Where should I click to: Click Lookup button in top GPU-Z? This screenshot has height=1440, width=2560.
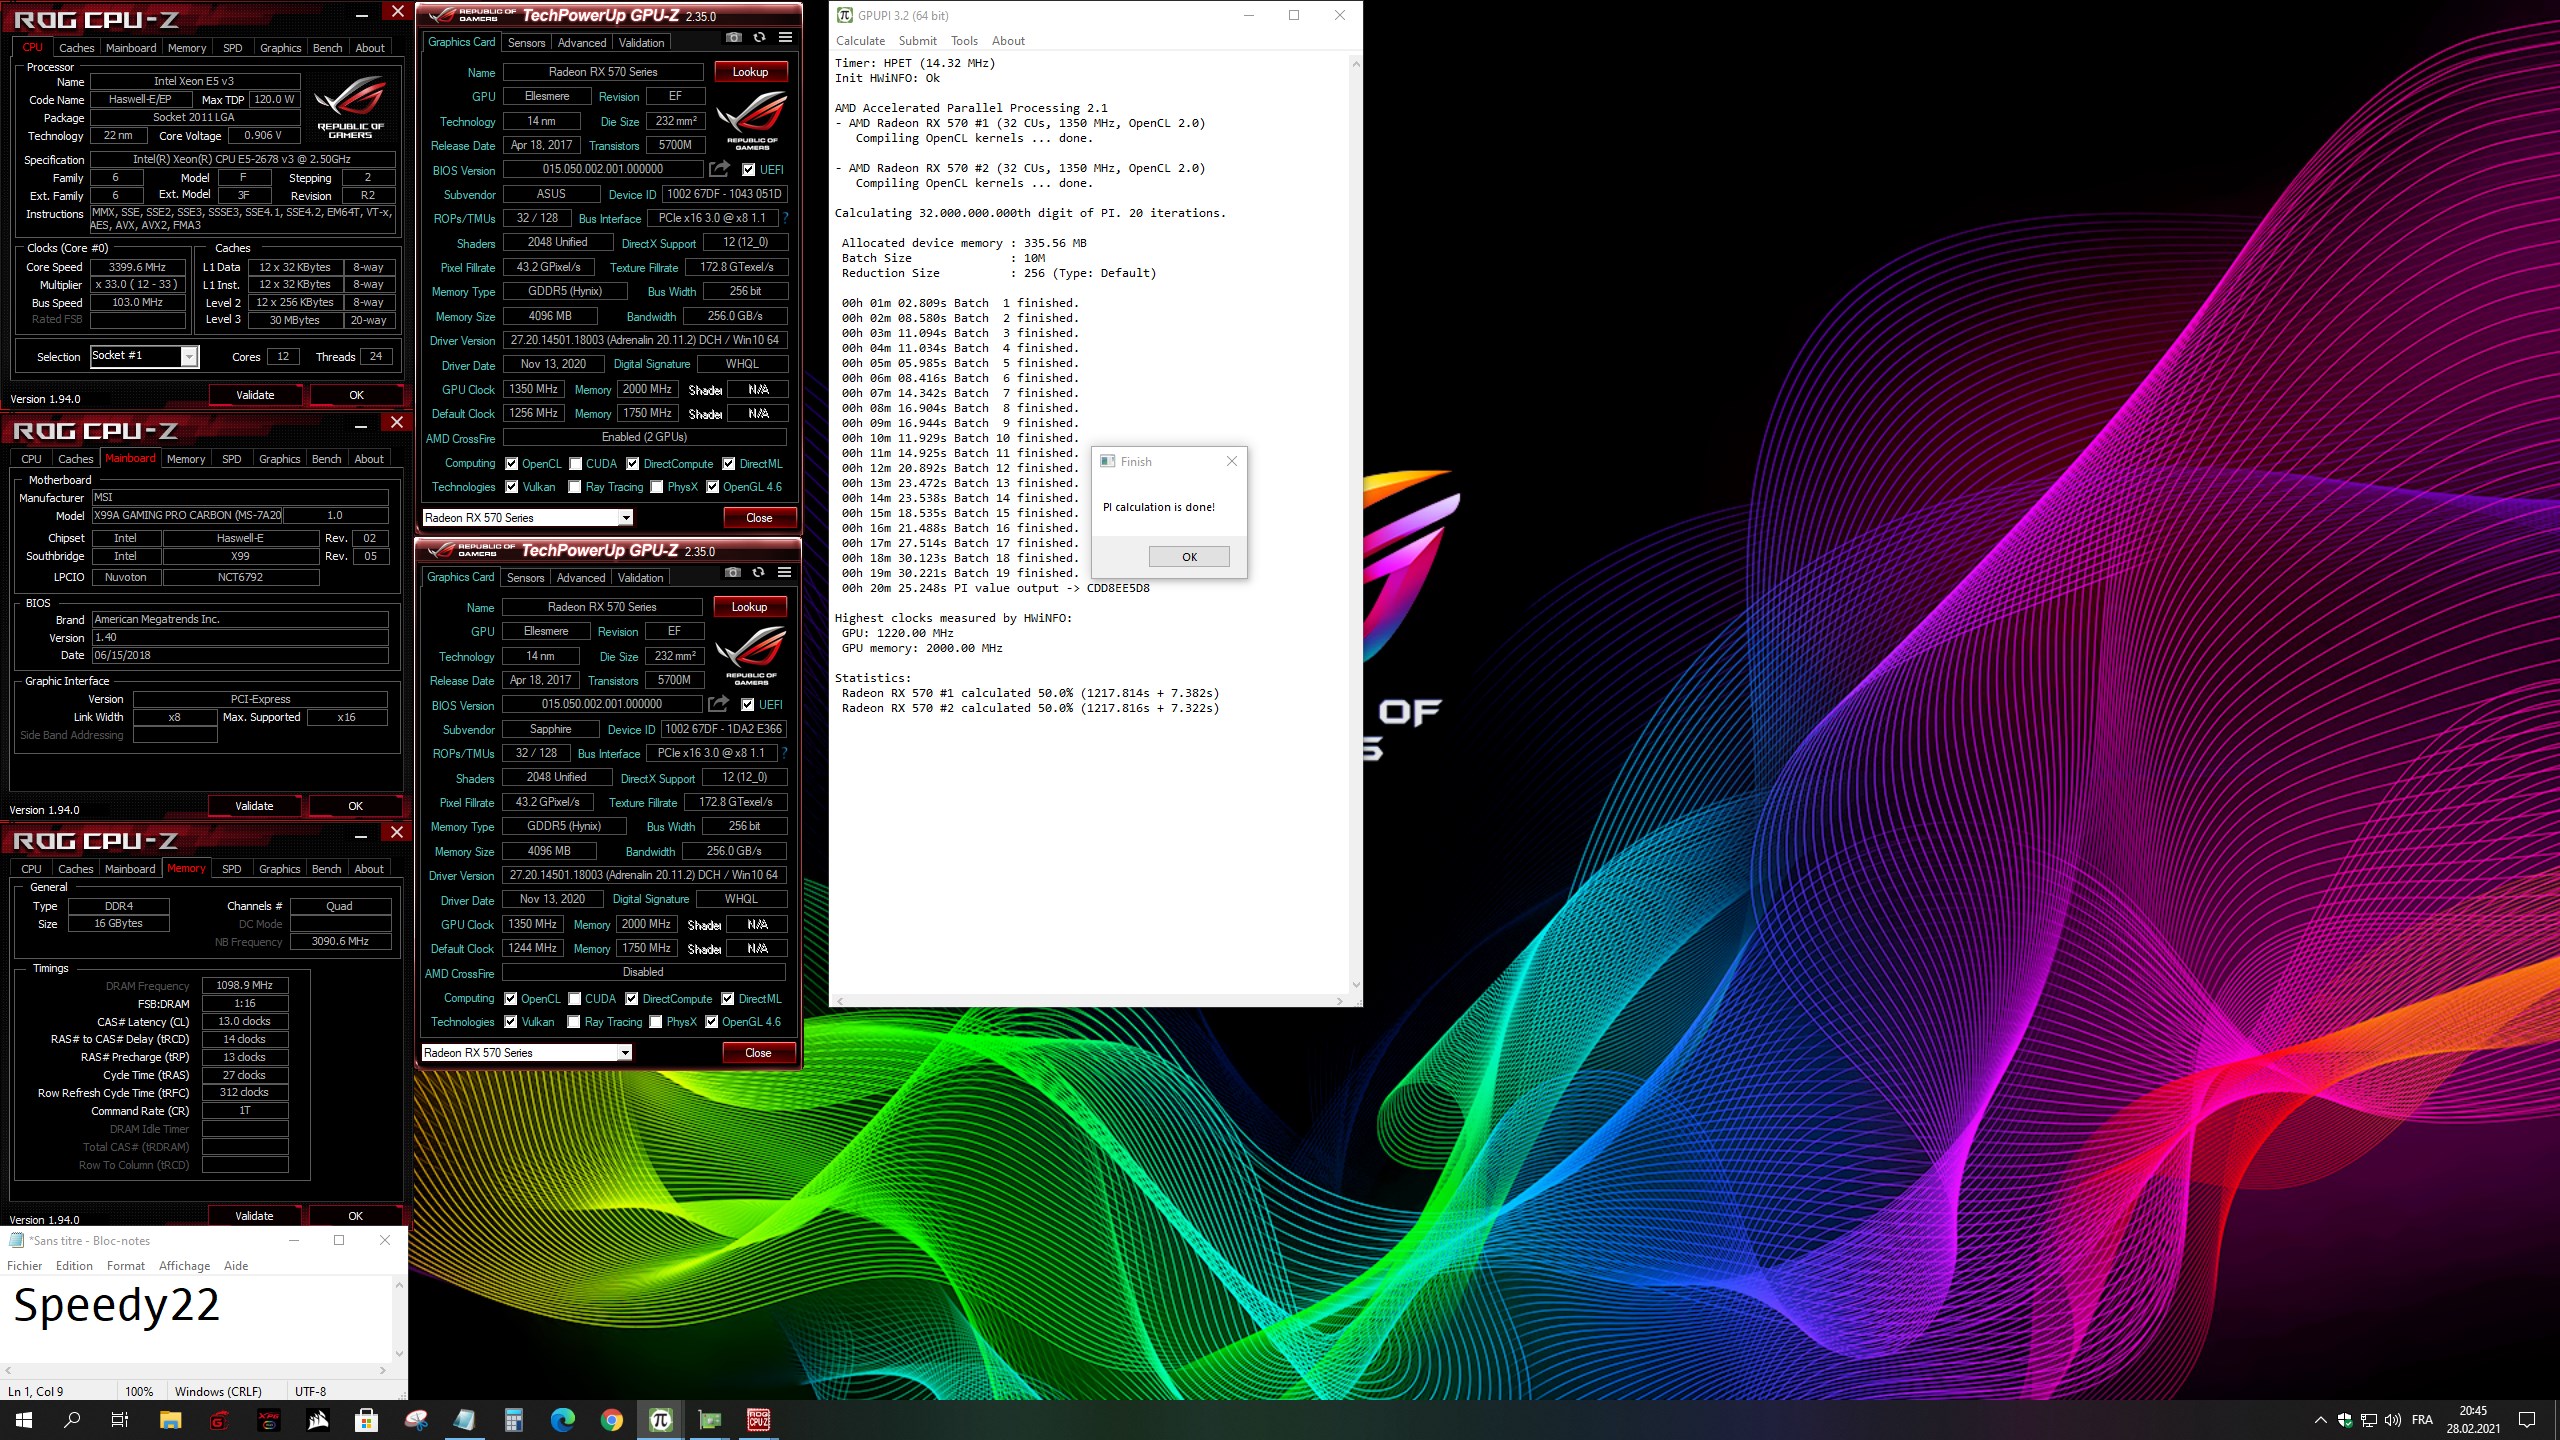(x=750, y=72)
